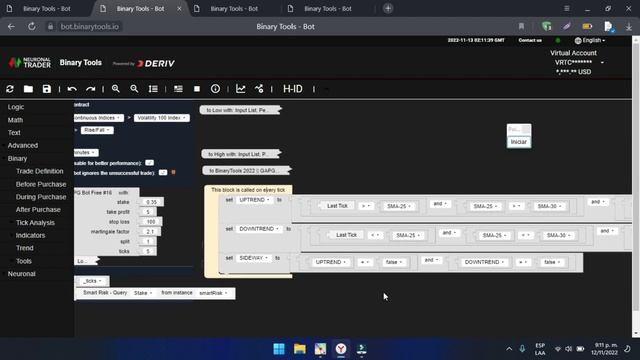Reload the browser page
The width and height of the screenshot is (640, 360).
31,27
